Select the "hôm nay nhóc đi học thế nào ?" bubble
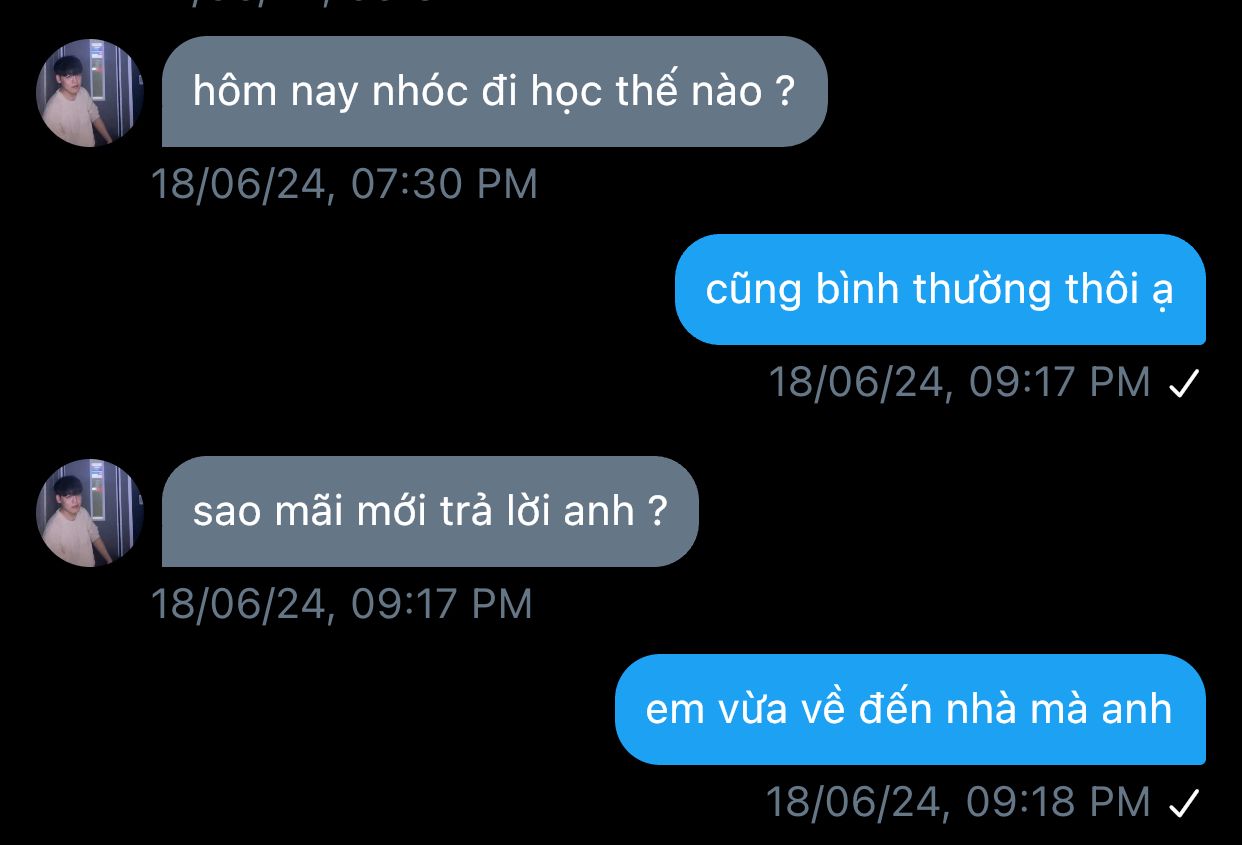Image resolution: width=1242 pixels, height=845 pixels. point(494,92)
